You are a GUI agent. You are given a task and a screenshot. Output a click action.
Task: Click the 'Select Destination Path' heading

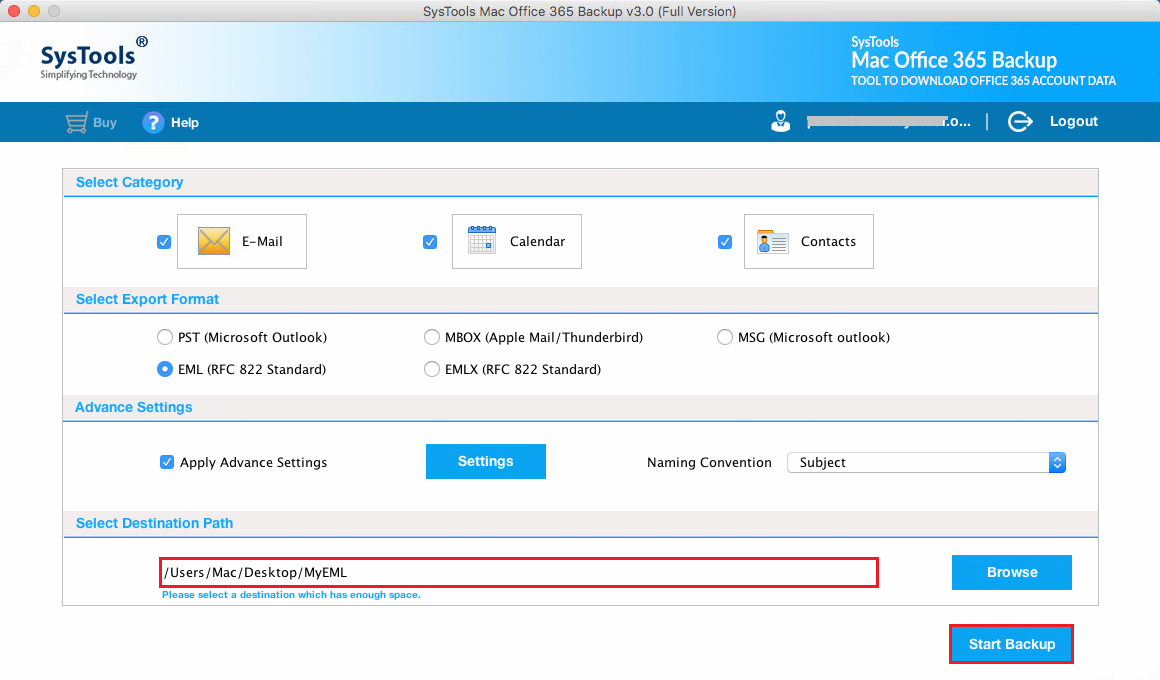155,523
